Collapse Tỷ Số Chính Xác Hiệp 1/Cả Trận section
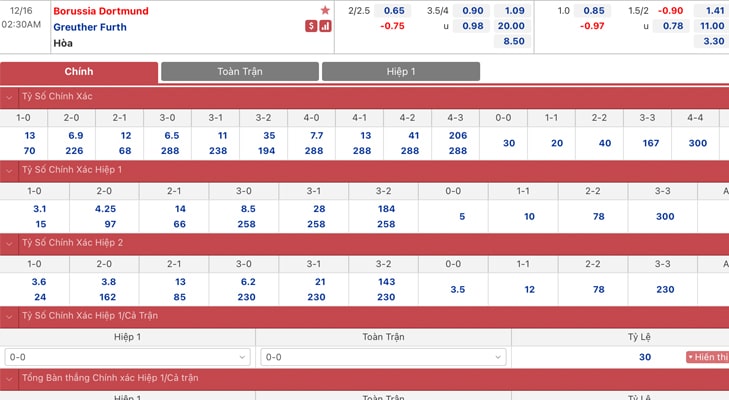Viewport: 729px width, 400px height. [x=9, y=317]
